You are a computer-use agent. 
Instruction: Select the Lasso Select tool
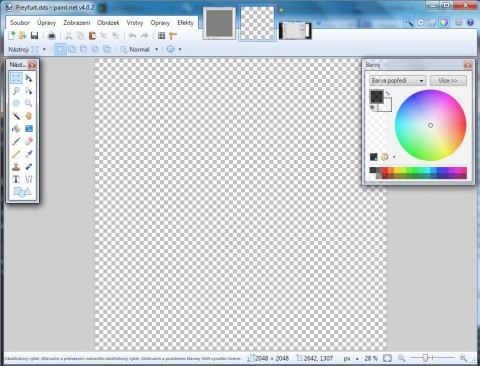click(16, 90)
